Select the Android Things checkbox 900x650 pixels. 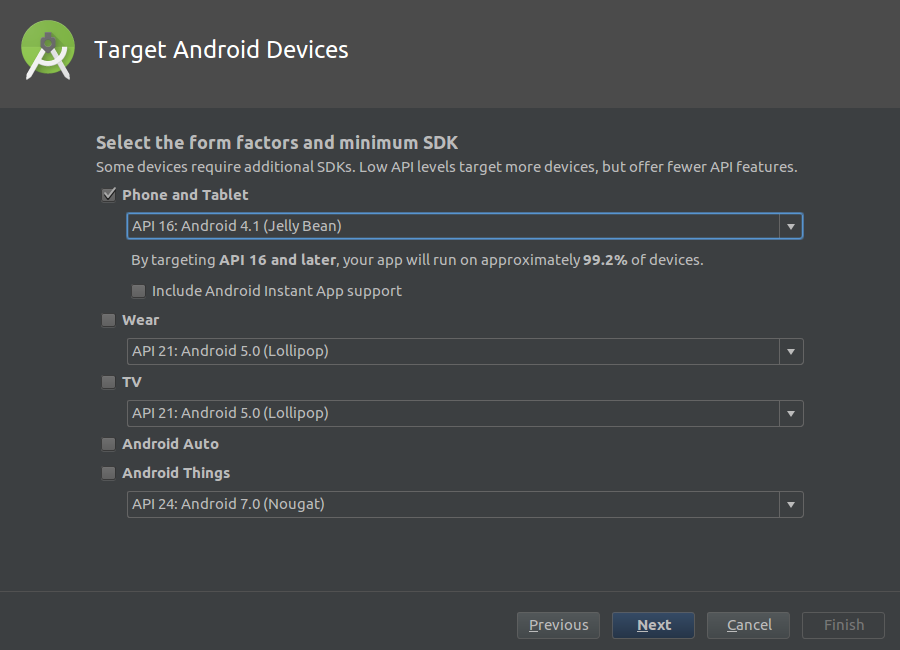coord(108,473)
